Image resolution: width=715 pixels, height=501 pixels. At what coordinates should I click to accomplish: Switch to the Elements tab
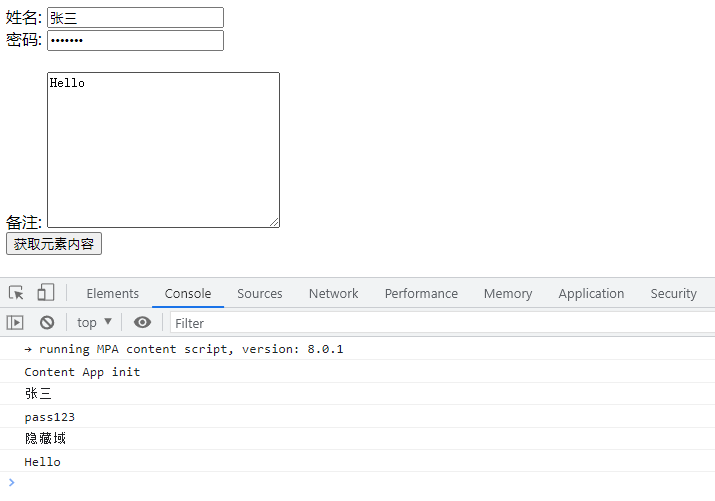pos(112,293)
